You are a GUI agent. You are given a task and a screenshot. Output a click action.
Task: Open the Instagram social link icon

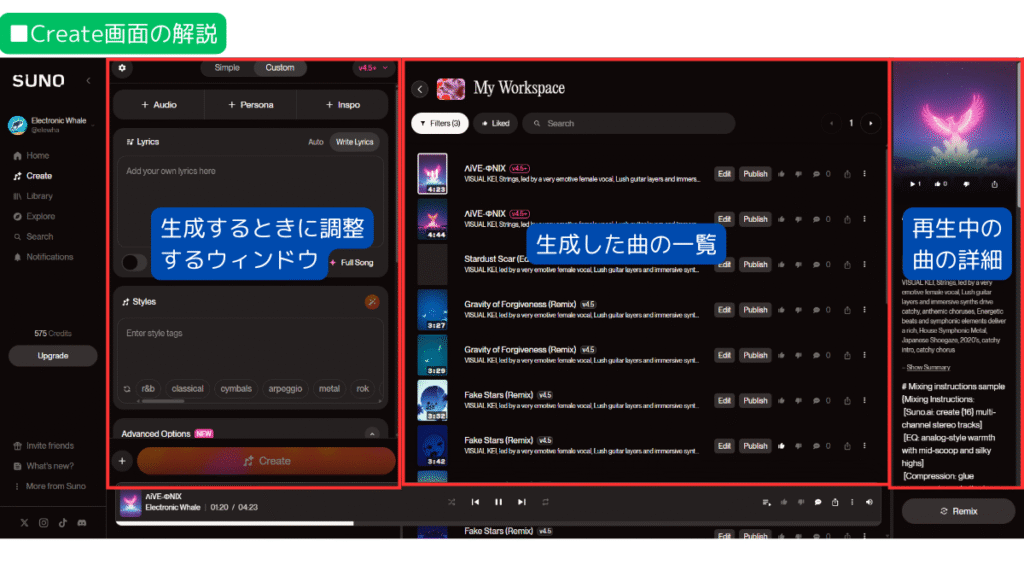43,523
